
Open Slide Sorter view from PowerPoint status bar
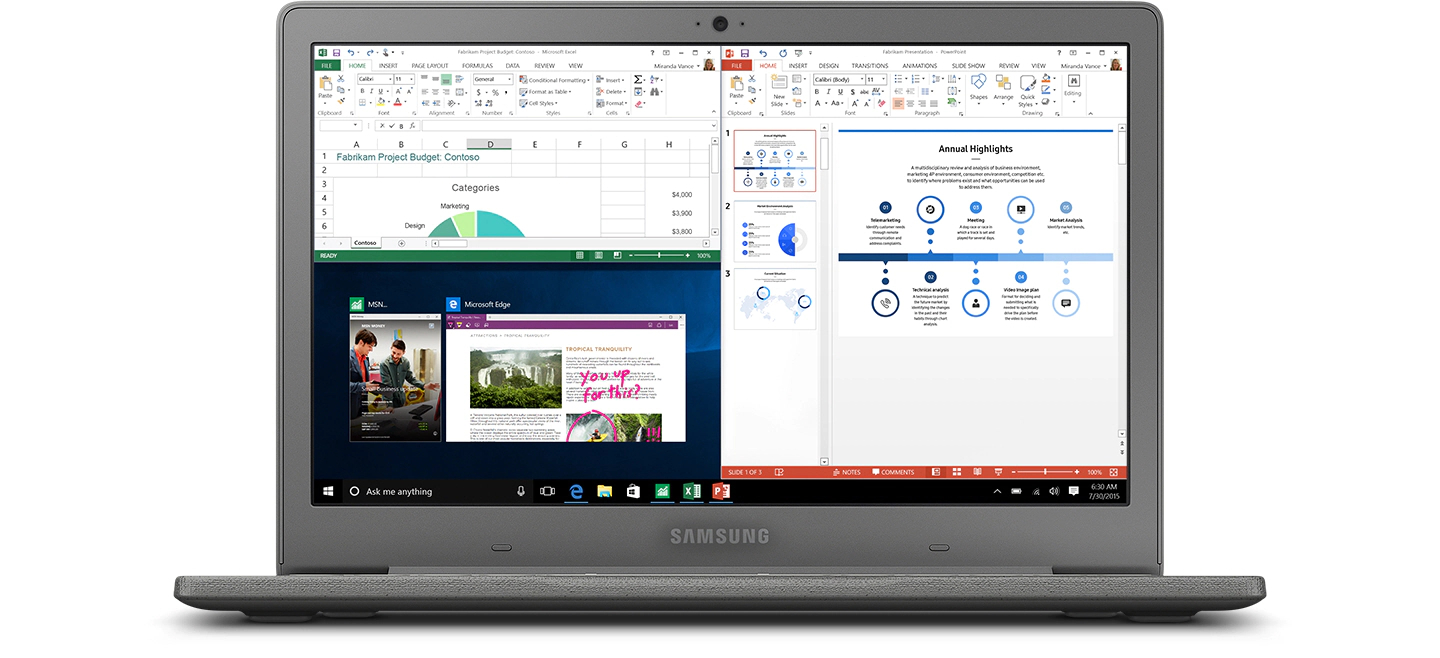coord(956,472)
